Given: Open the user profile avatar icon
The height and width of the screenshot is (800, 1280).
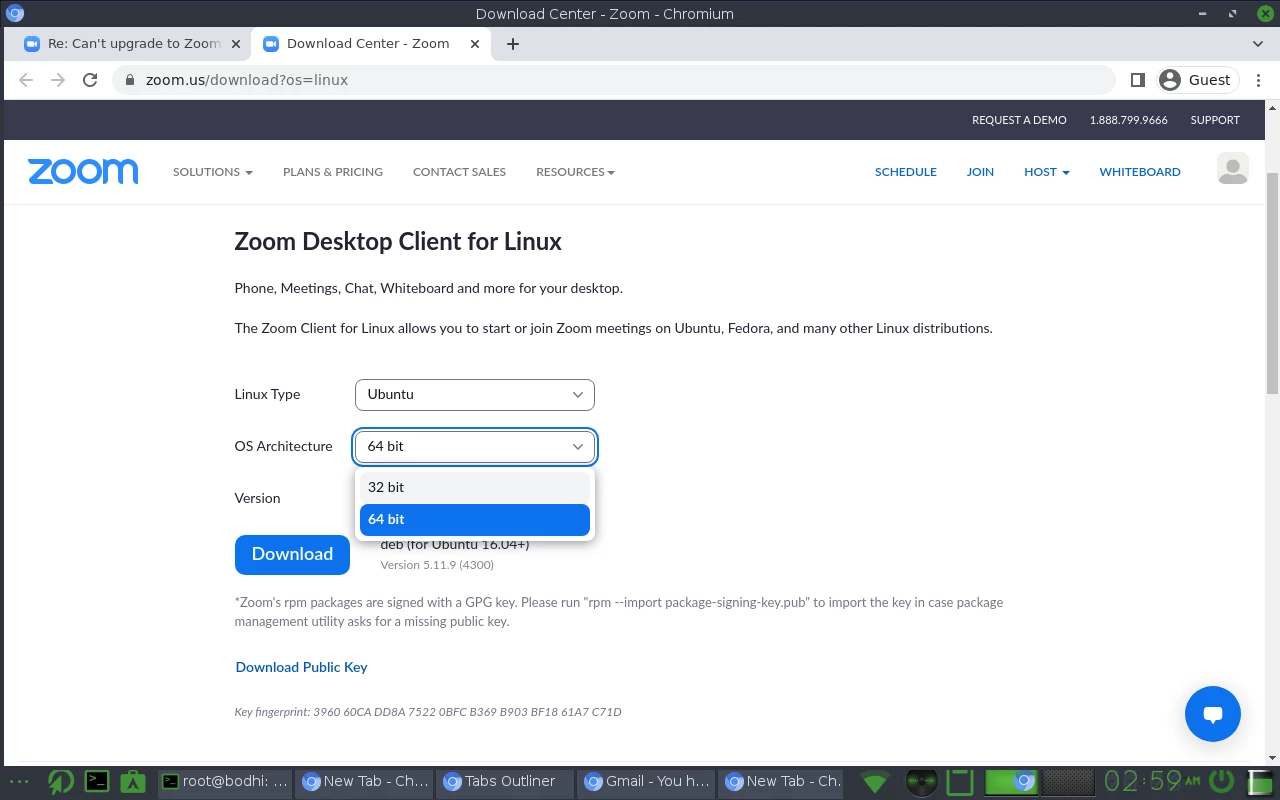Looking at the screenshot, I should [1232, 170].
